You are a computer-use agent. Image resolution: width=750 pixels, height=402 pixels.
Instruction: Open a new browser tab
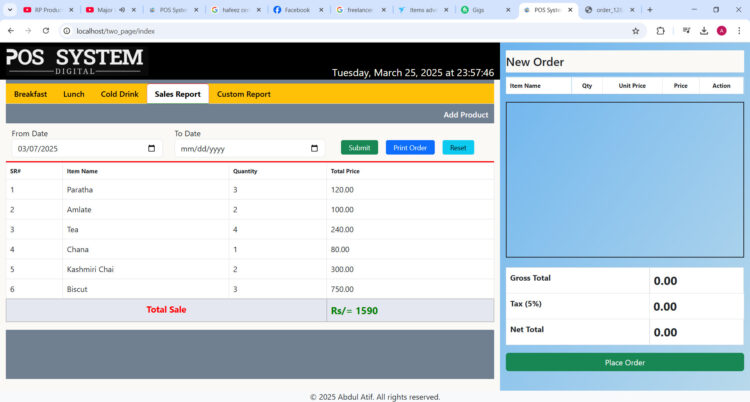[x=650, y=10]
